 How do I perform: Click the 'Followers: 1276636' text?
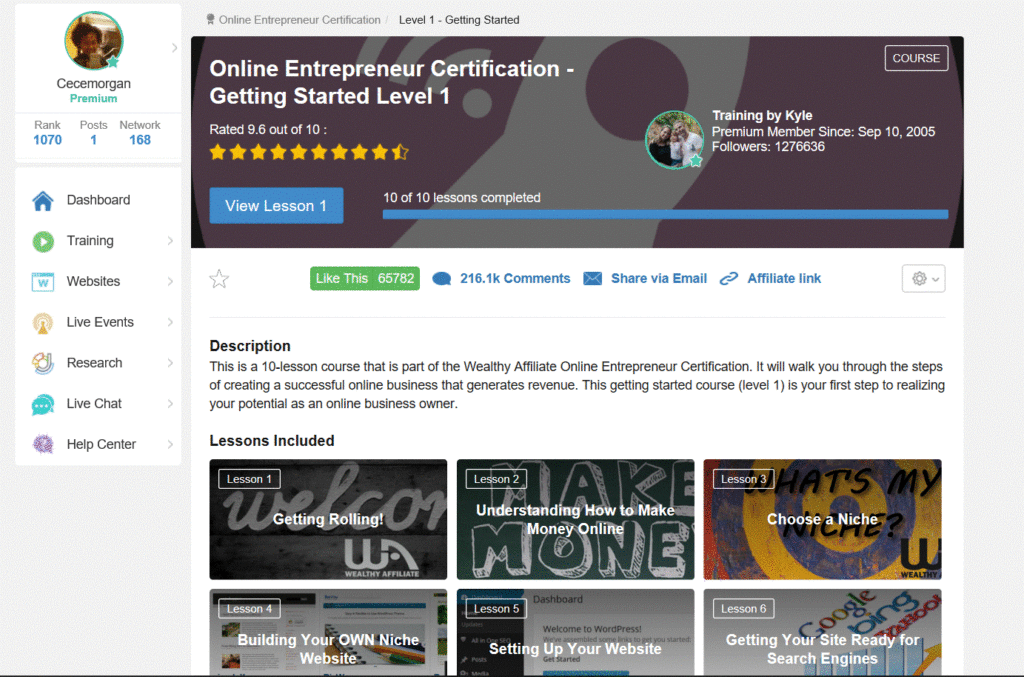768,147
